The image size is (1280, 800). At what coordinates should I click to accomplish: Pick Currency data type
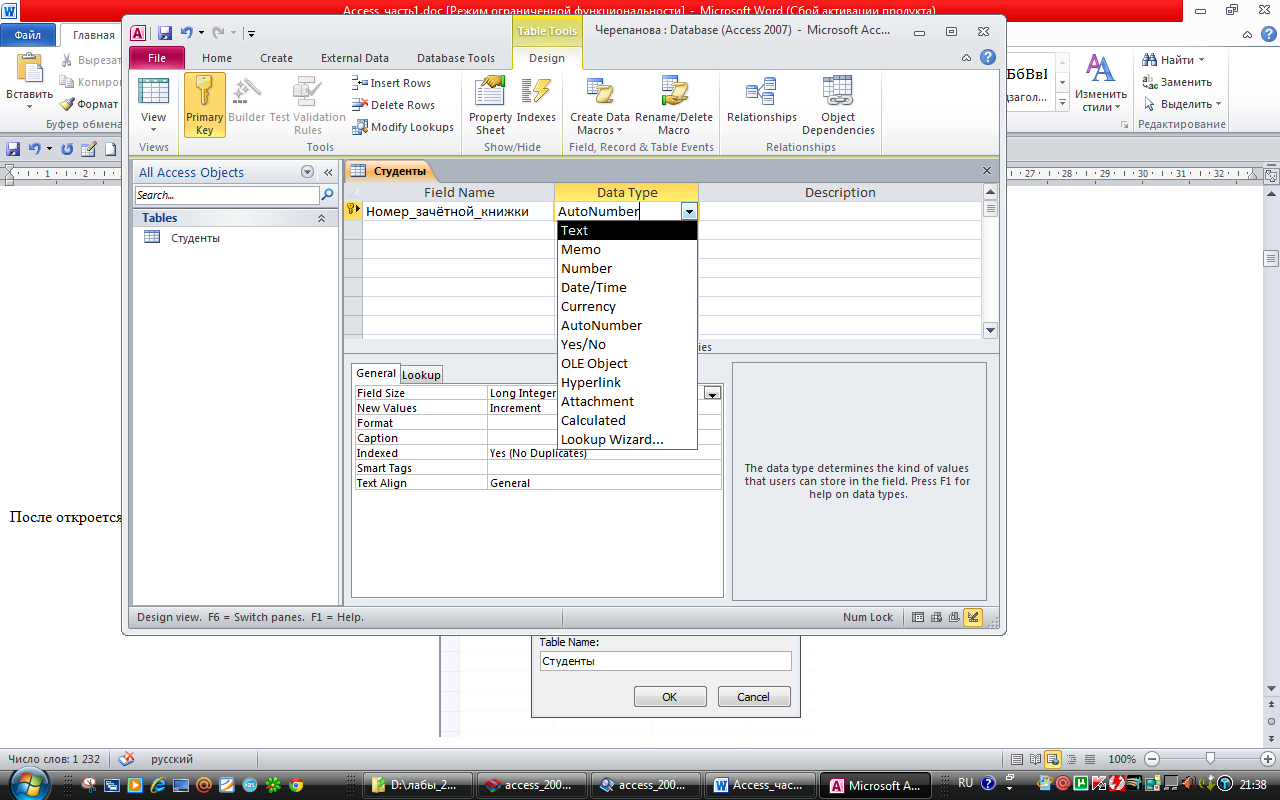tap(627, 307)
